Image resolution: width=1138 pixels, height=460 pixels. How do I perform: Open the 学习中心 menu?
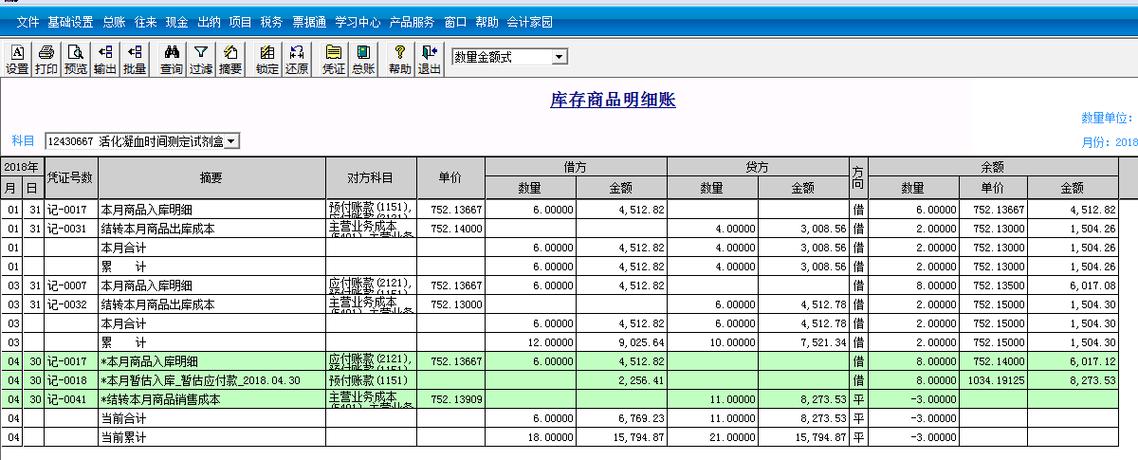point(357,22)
